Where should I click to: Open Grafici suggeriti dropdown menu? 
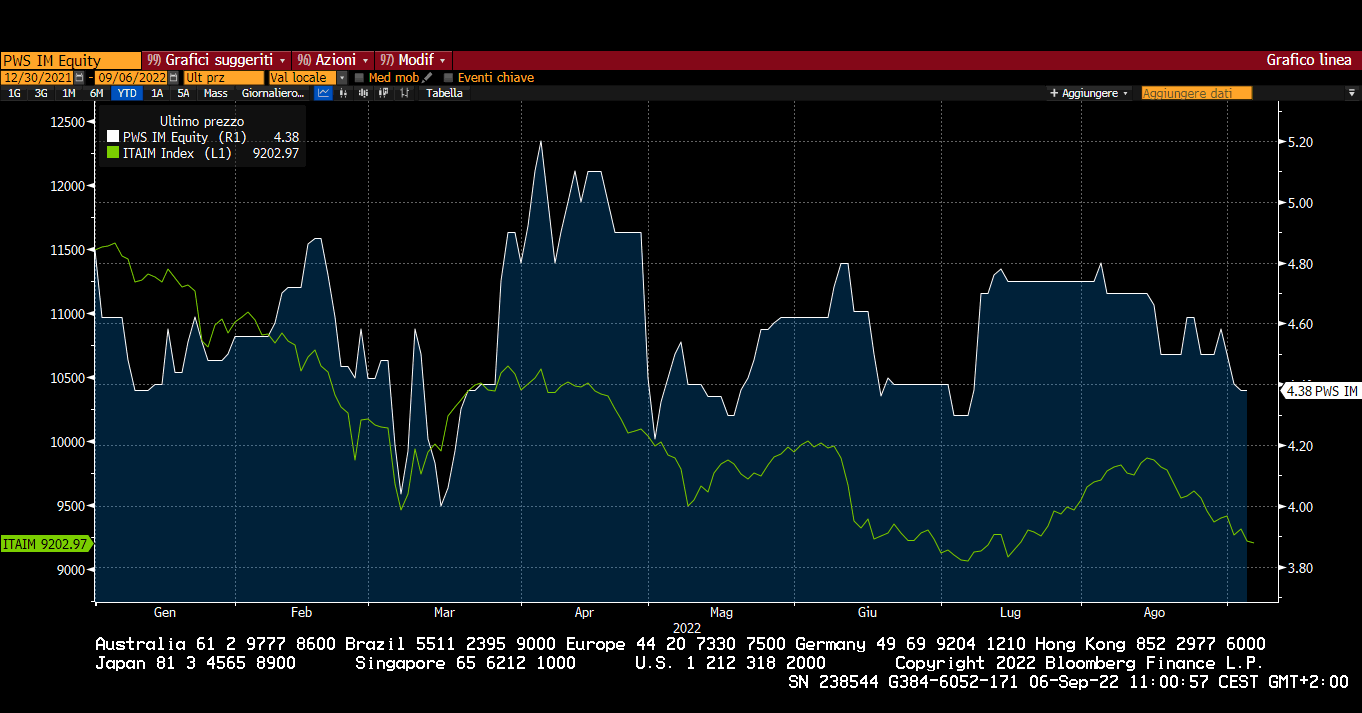[216, 60]
